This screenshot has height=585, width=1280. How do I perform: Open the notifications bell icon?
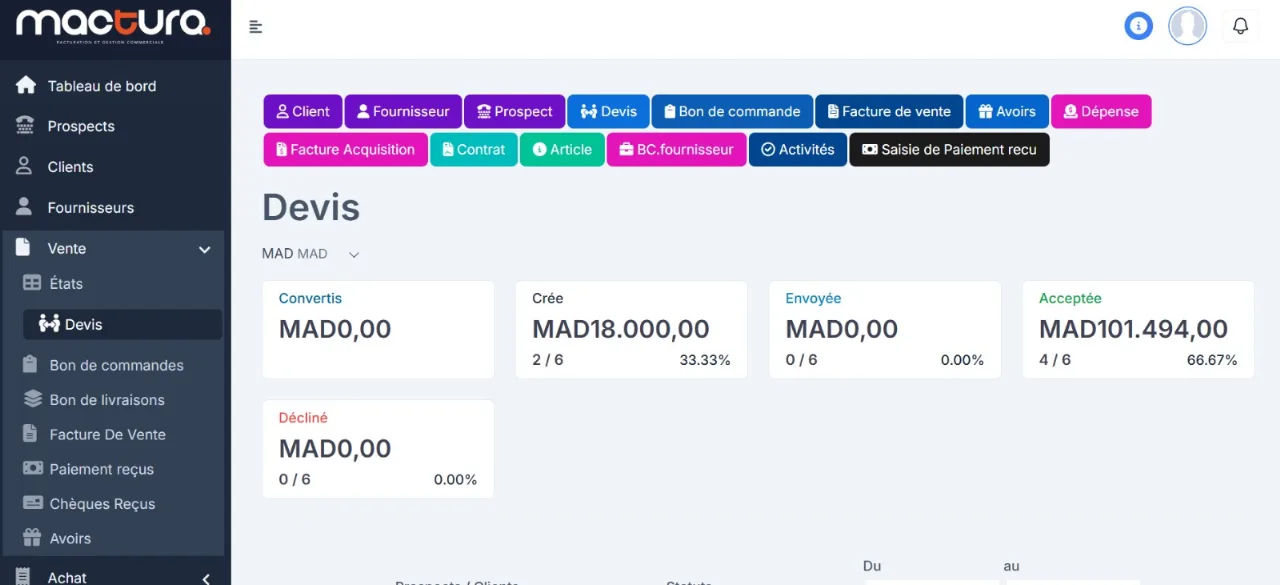pos(1240,26)
